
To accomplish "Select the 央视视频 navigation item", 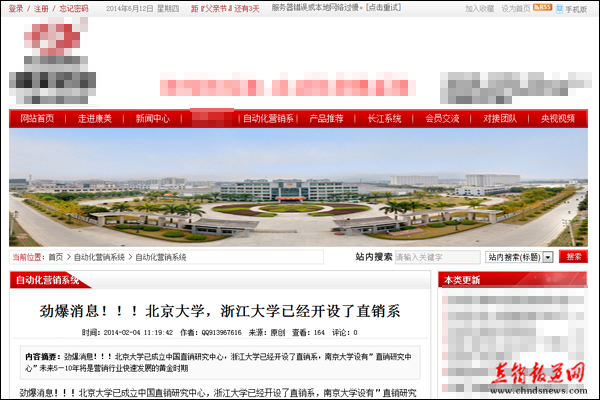I will 558,119.
